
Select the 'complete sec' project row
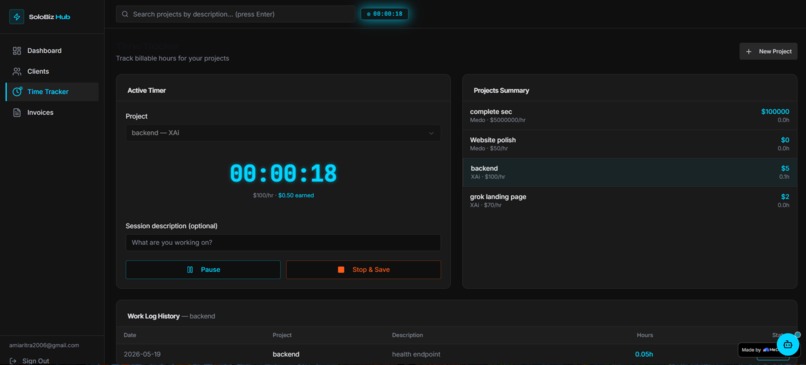point(630,116)
